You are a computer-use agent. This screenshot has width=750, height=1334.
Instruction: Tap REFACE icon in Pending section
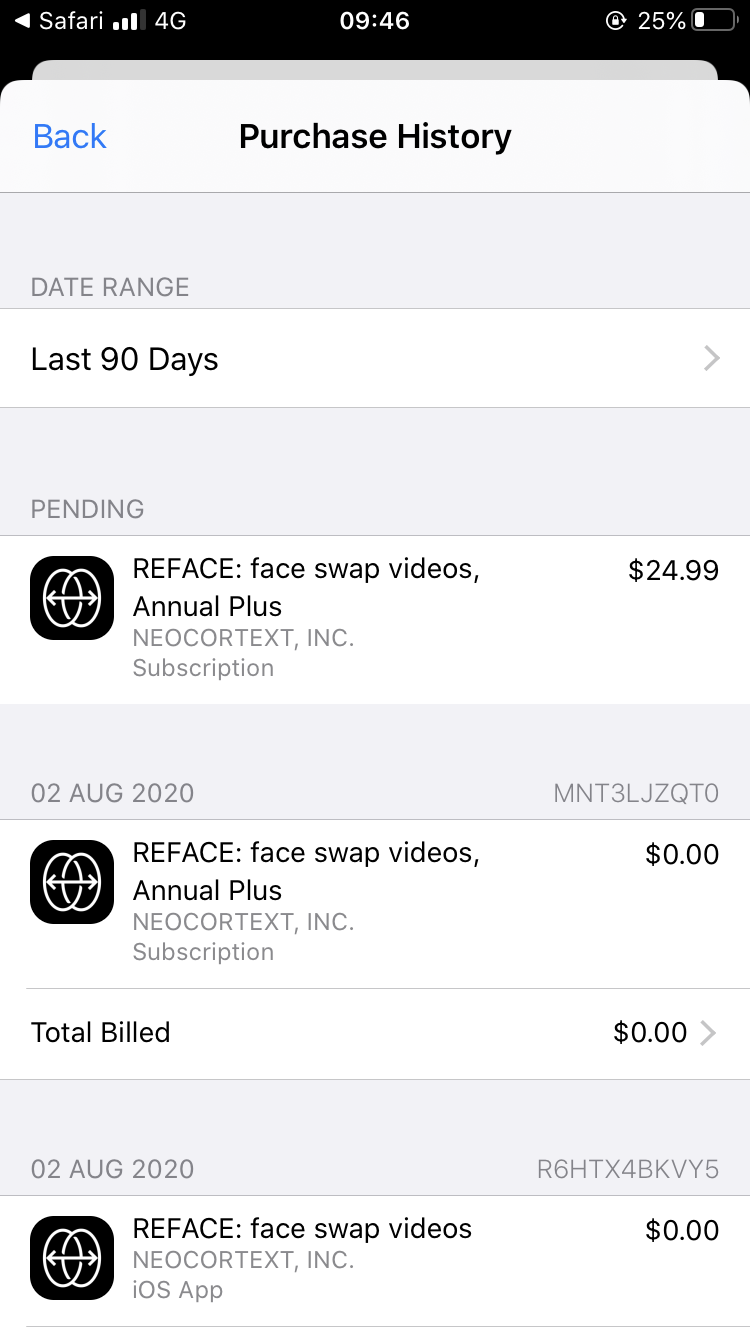click(72, 598)
